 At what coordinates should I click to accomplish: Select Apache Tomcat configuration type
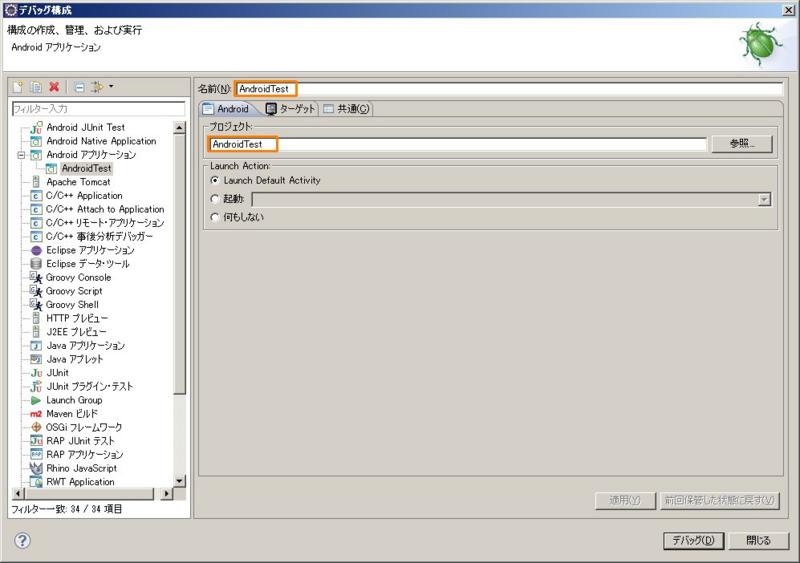[78, 182]
